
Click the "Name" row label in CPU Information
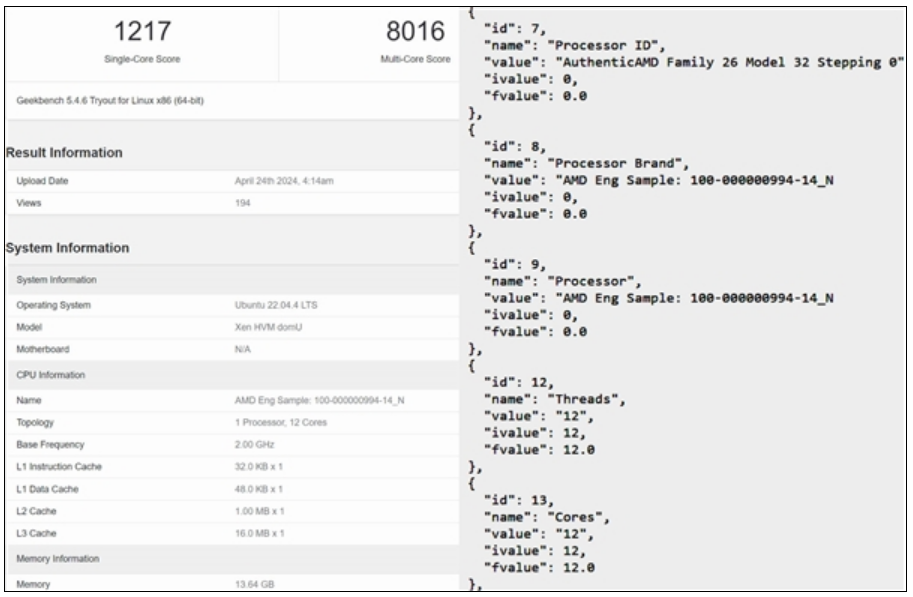[x=29, y=401]
